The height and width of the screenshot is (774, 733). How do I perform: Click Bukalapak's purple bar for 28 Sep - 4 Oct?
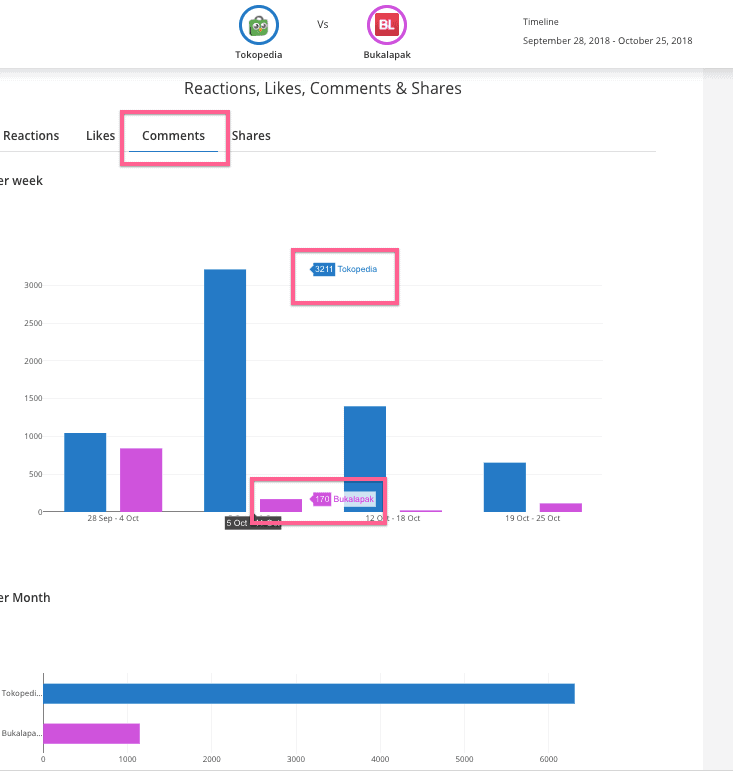pyautogui.click(x=141, y=480)
